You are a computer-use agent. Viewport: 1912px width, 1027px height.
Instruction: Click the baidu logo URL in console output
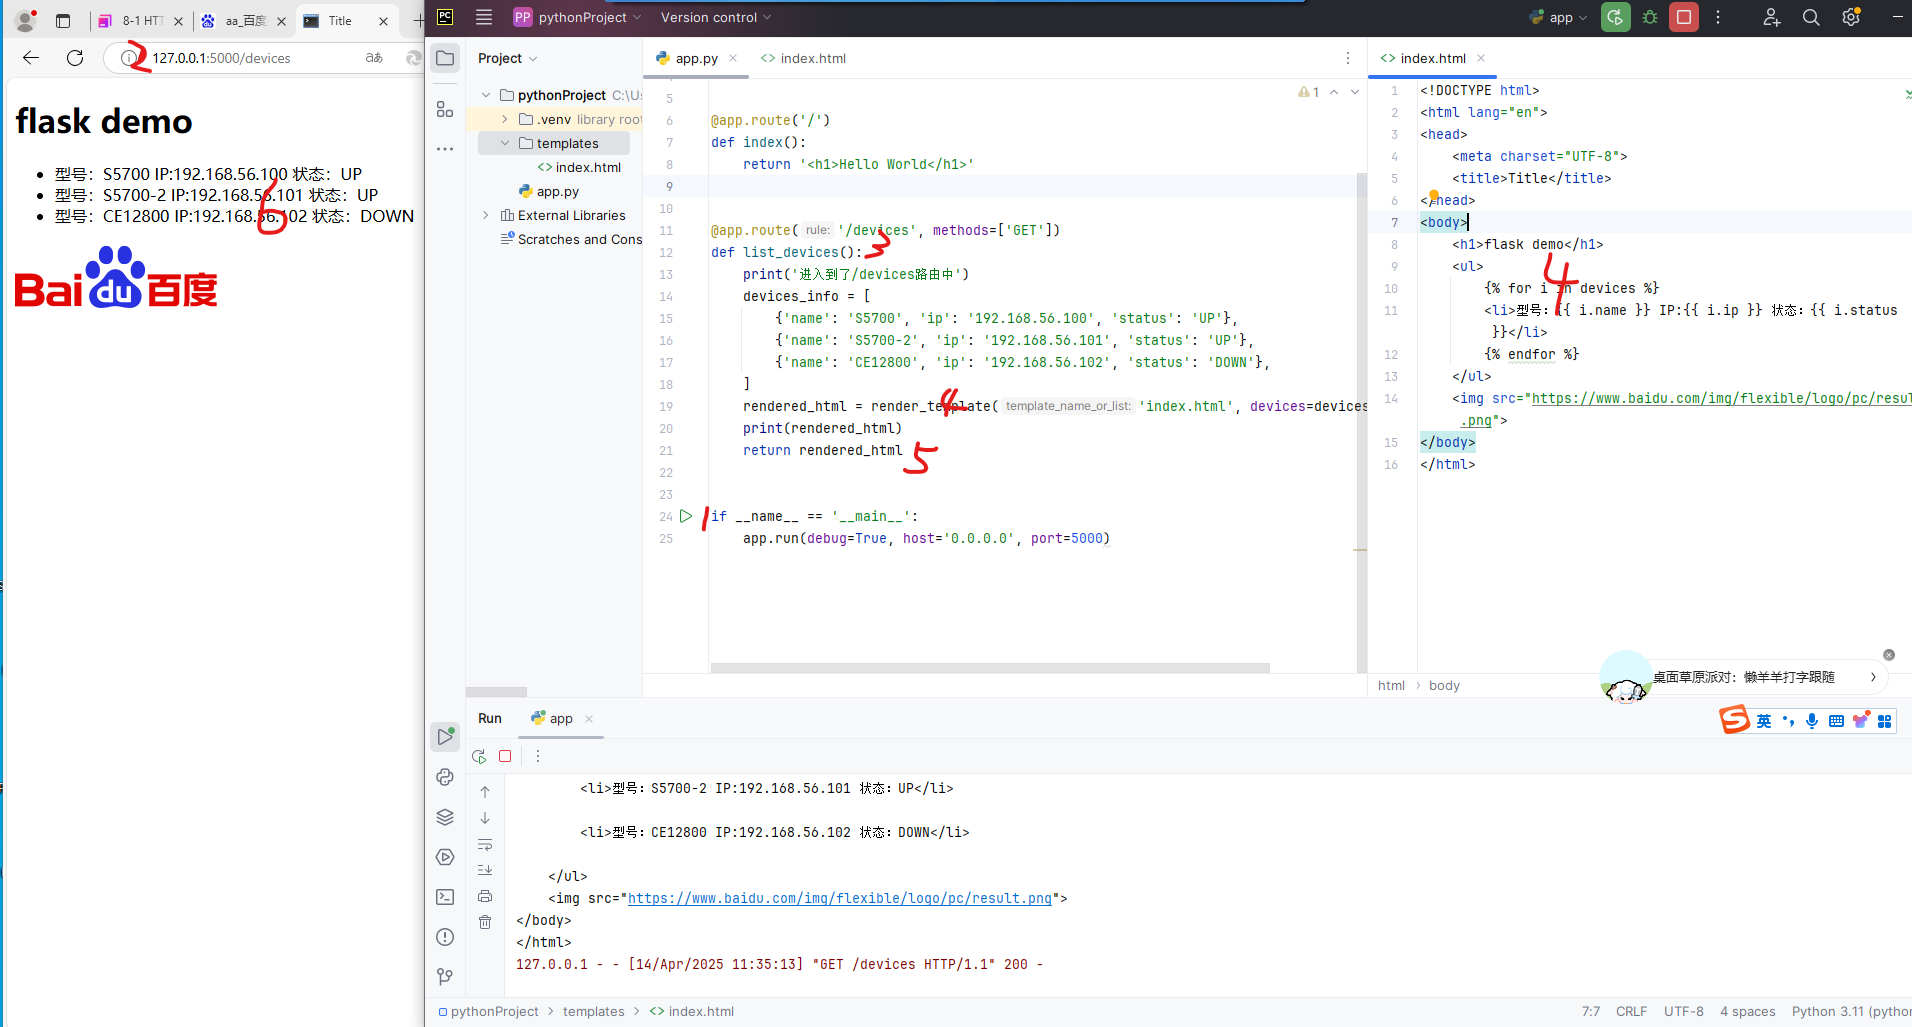839,898
